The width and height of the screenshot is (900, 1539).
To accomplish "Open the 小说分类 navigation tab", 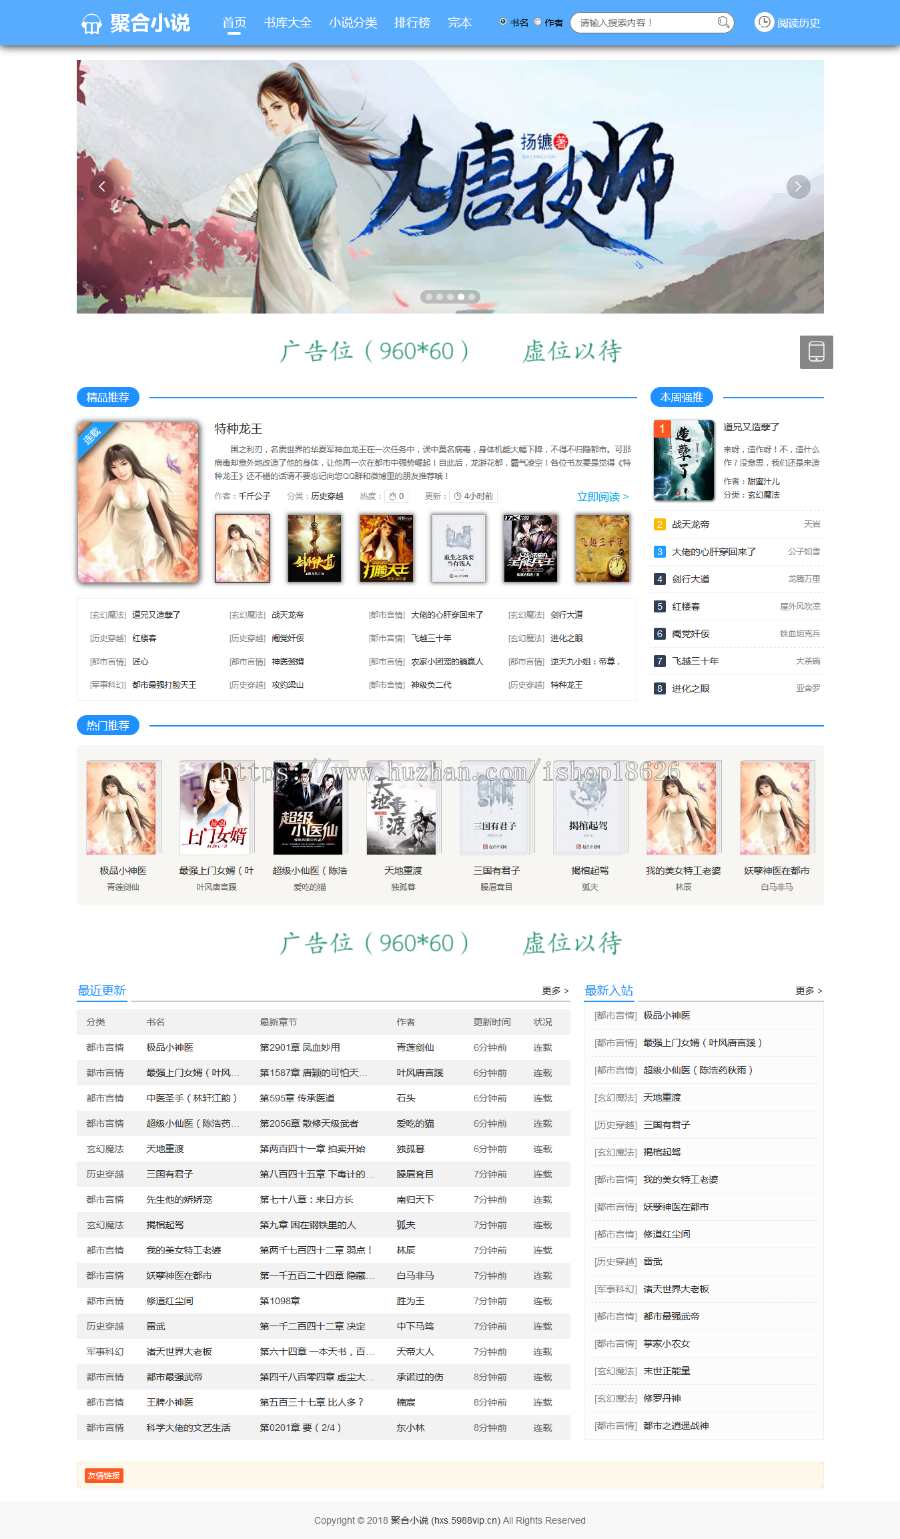I will pos(353,22).
